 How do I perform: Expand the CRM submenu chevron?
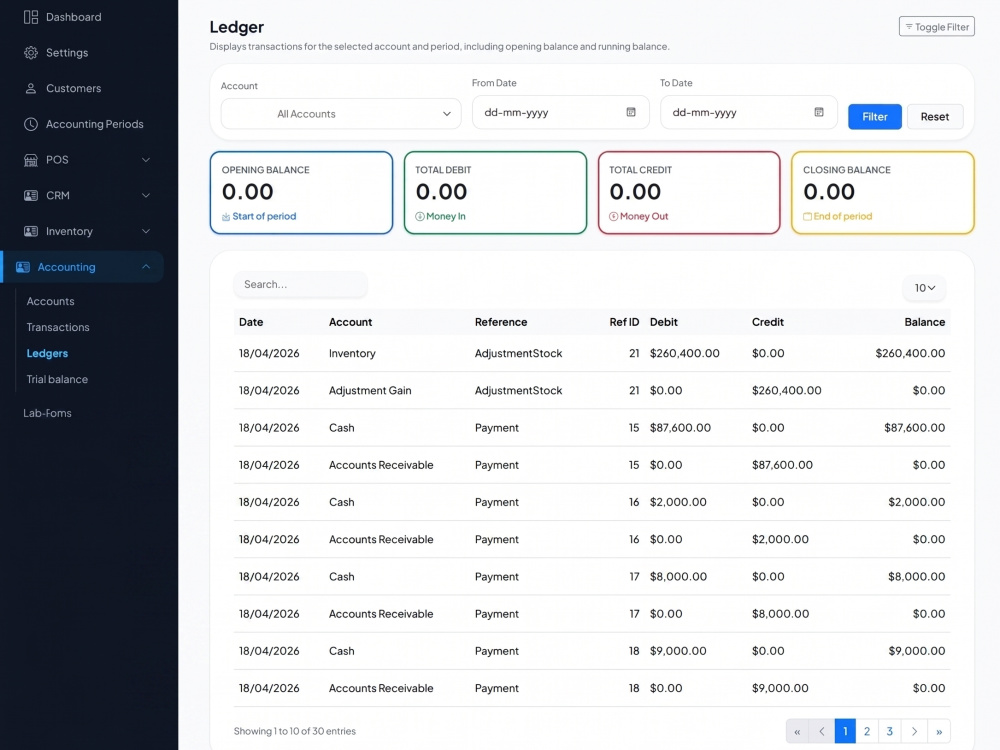pos(146,196)
